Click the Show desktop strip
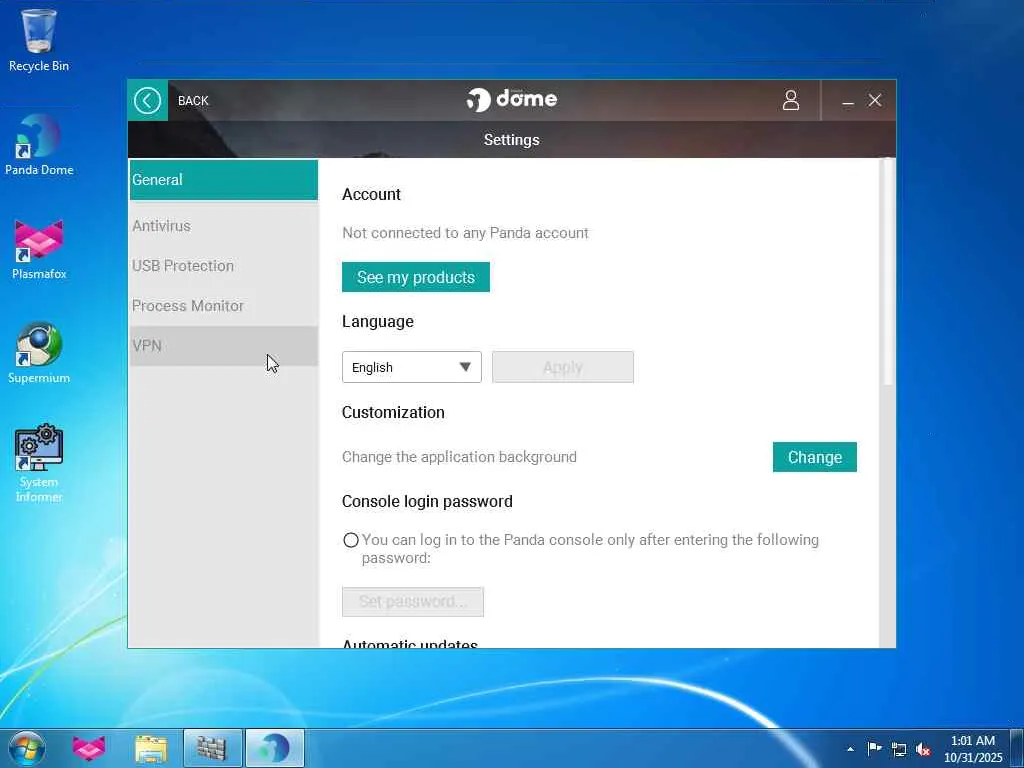The width and height of the screenshot is (1024, 768). [x=1017, y=748]
